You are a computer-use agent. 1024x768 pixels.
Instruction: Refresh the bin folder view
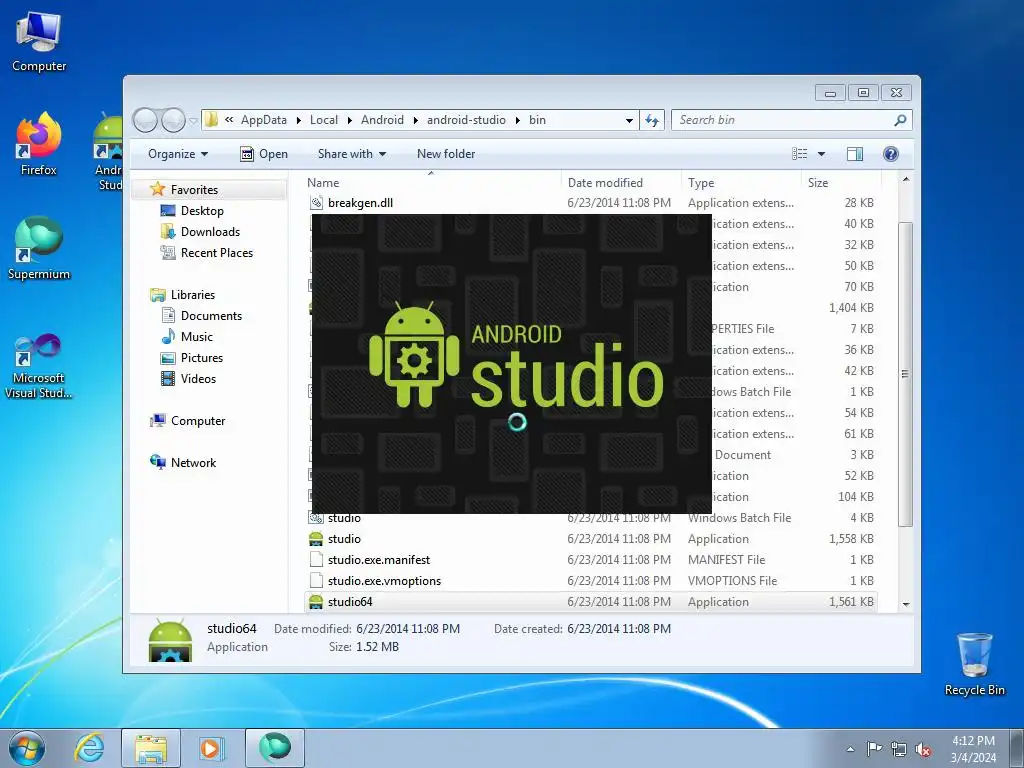[x=652, y=120]
